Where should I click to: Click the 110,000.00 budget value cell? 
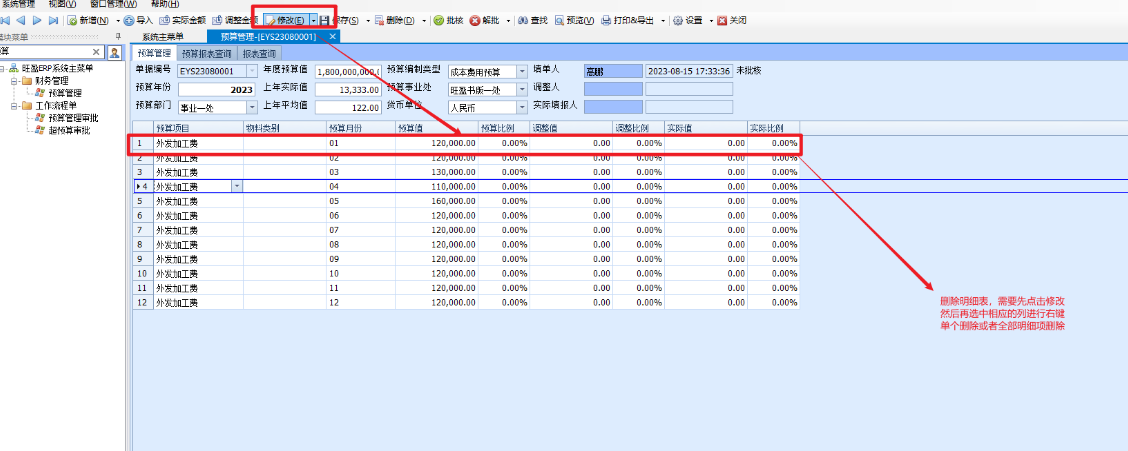[436, 186]
